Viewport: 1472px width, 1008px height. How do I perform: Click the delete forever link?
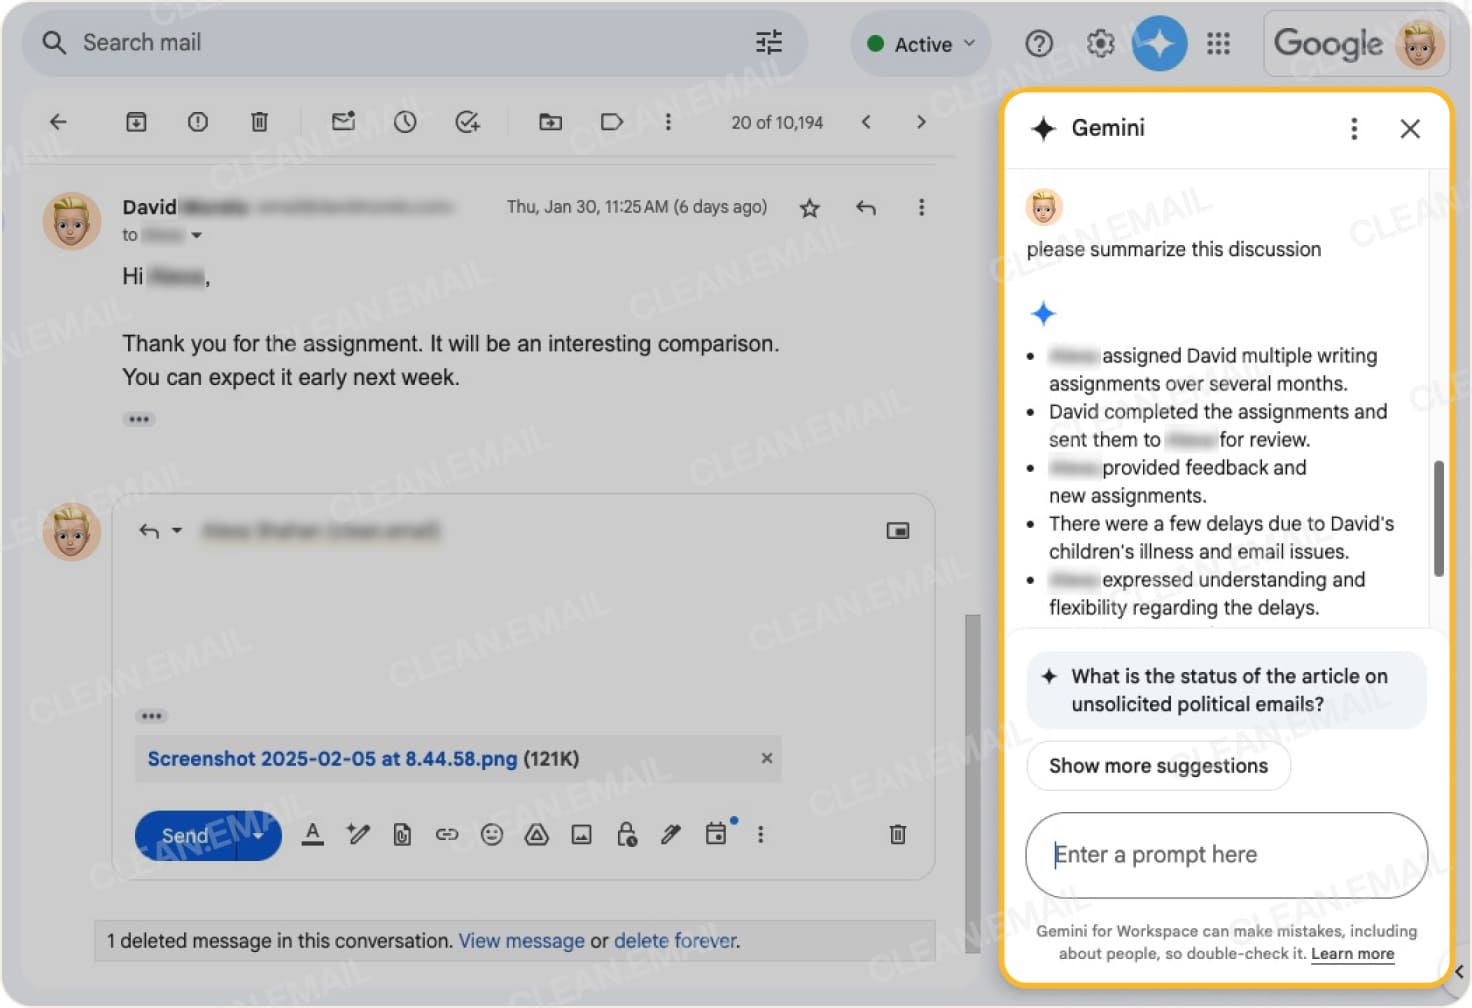click(x=675, y=940)
